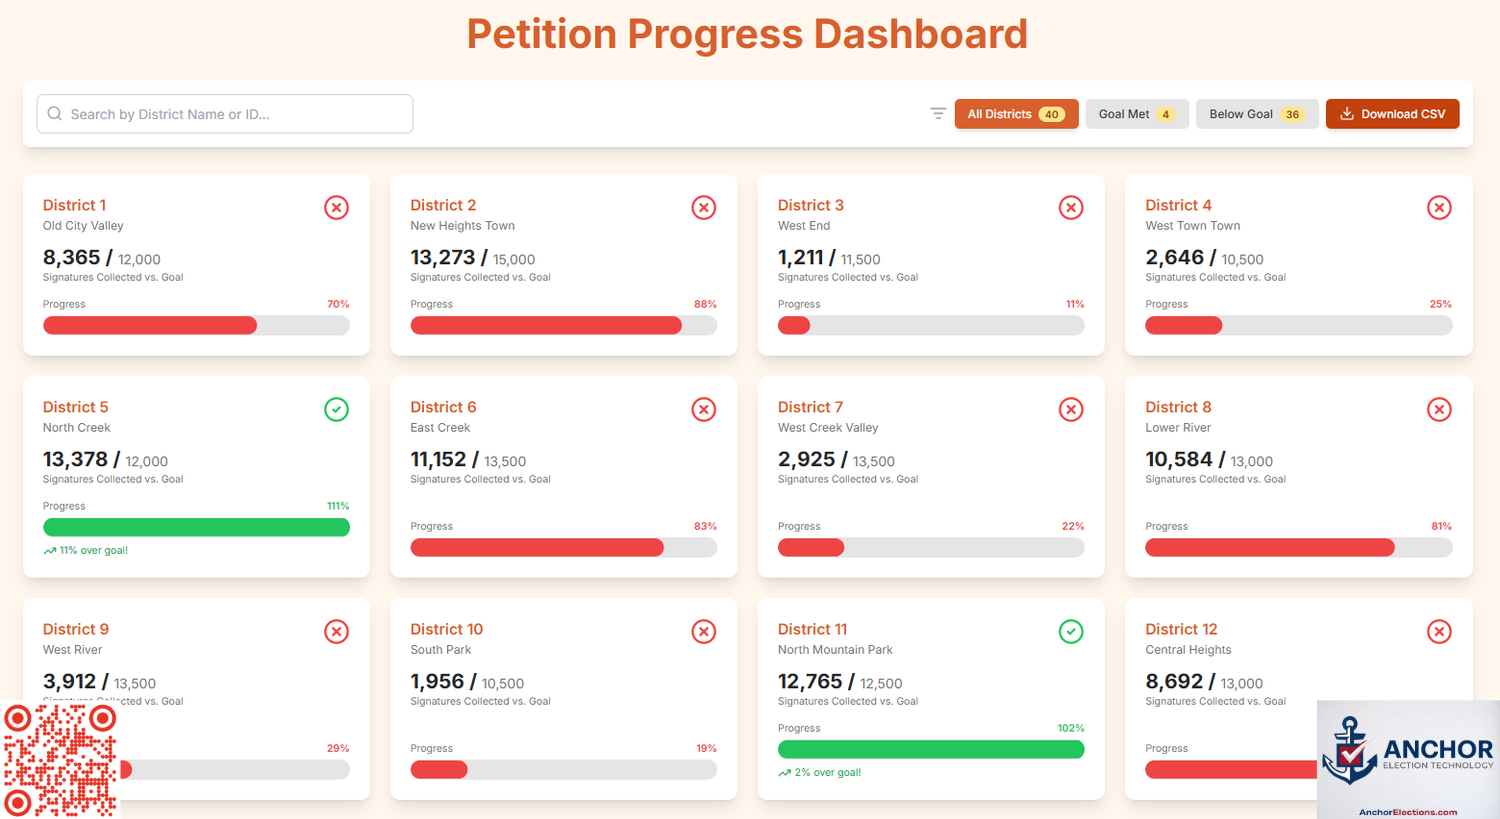Open the District 6 title link

click(443, 407)
